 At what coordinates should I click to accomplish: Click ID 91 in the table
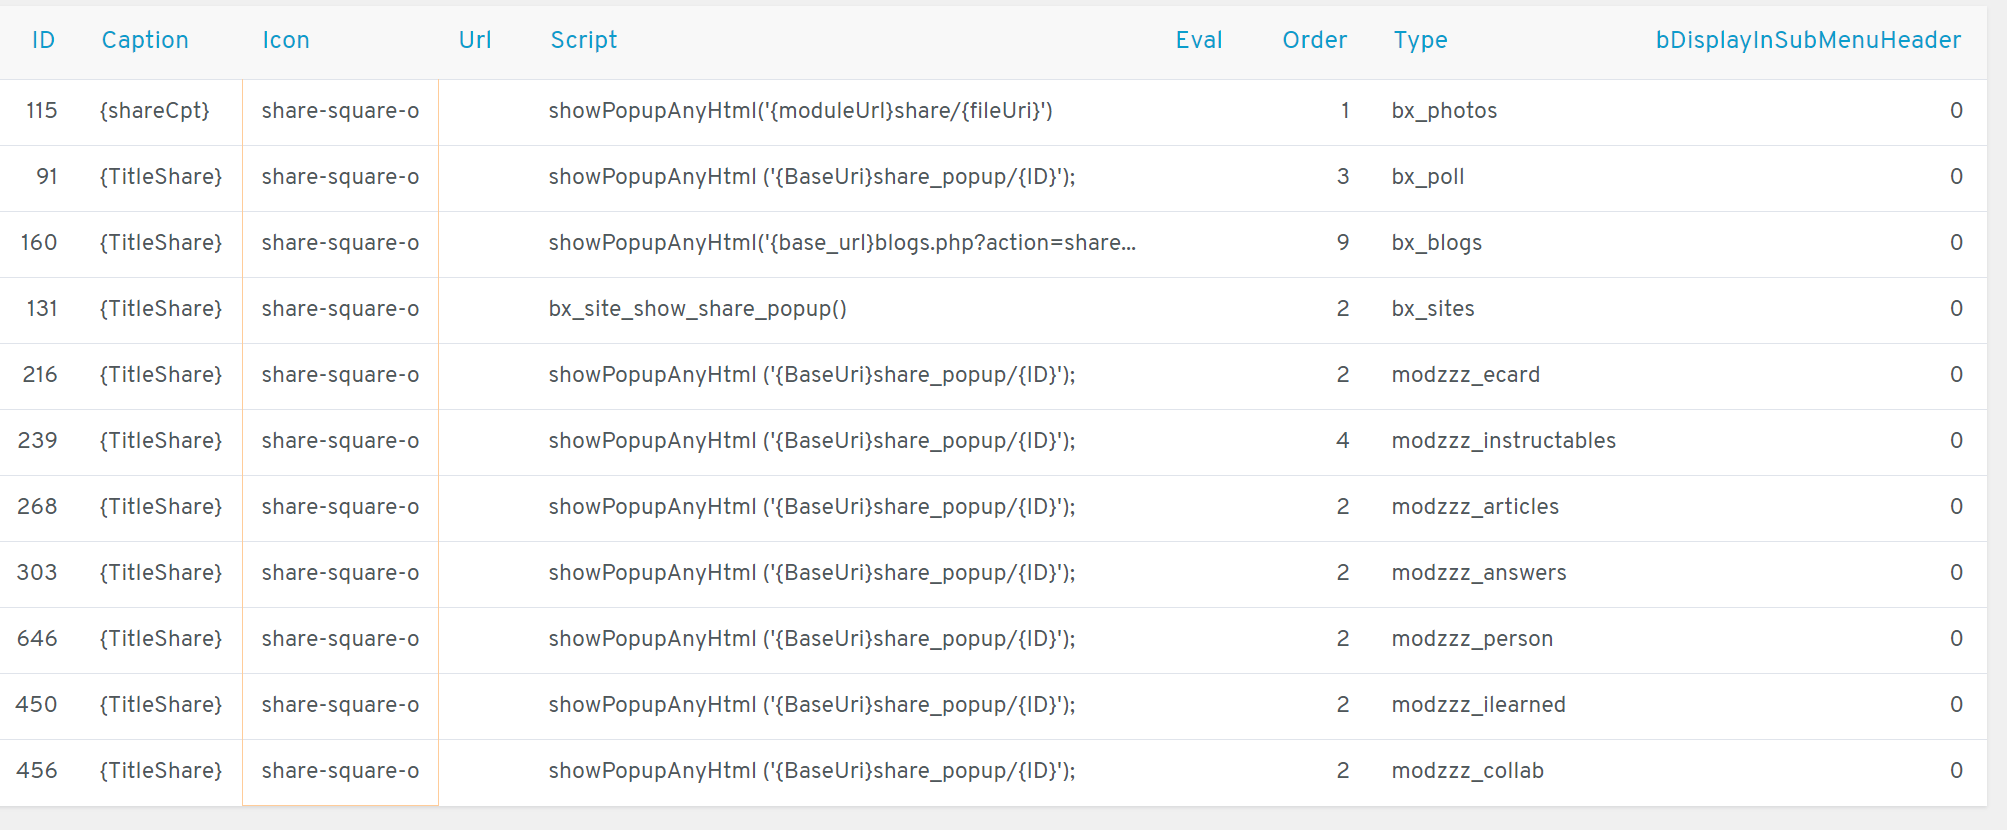[47, 177]
